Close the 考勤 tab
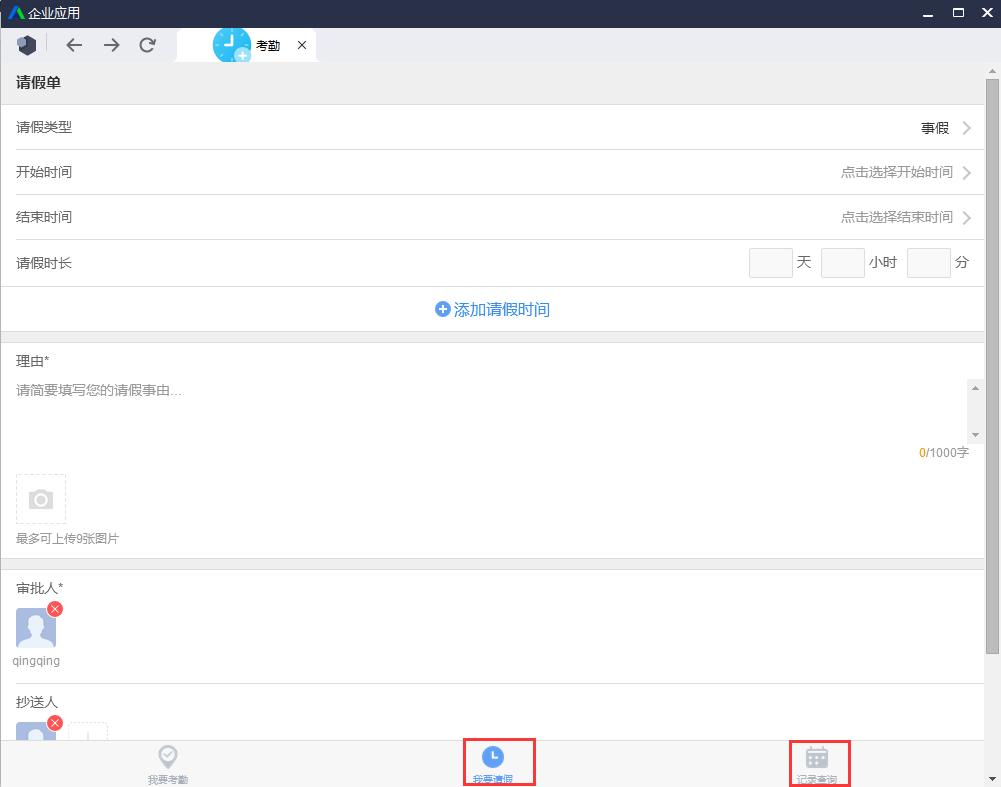 tap(302, 45)
